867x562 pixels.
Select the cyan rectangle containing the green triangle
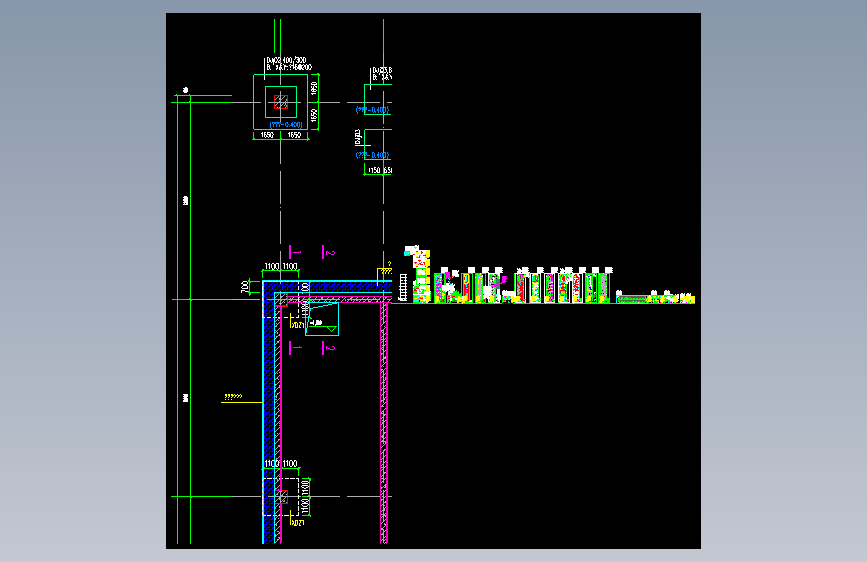pos(322,319)
